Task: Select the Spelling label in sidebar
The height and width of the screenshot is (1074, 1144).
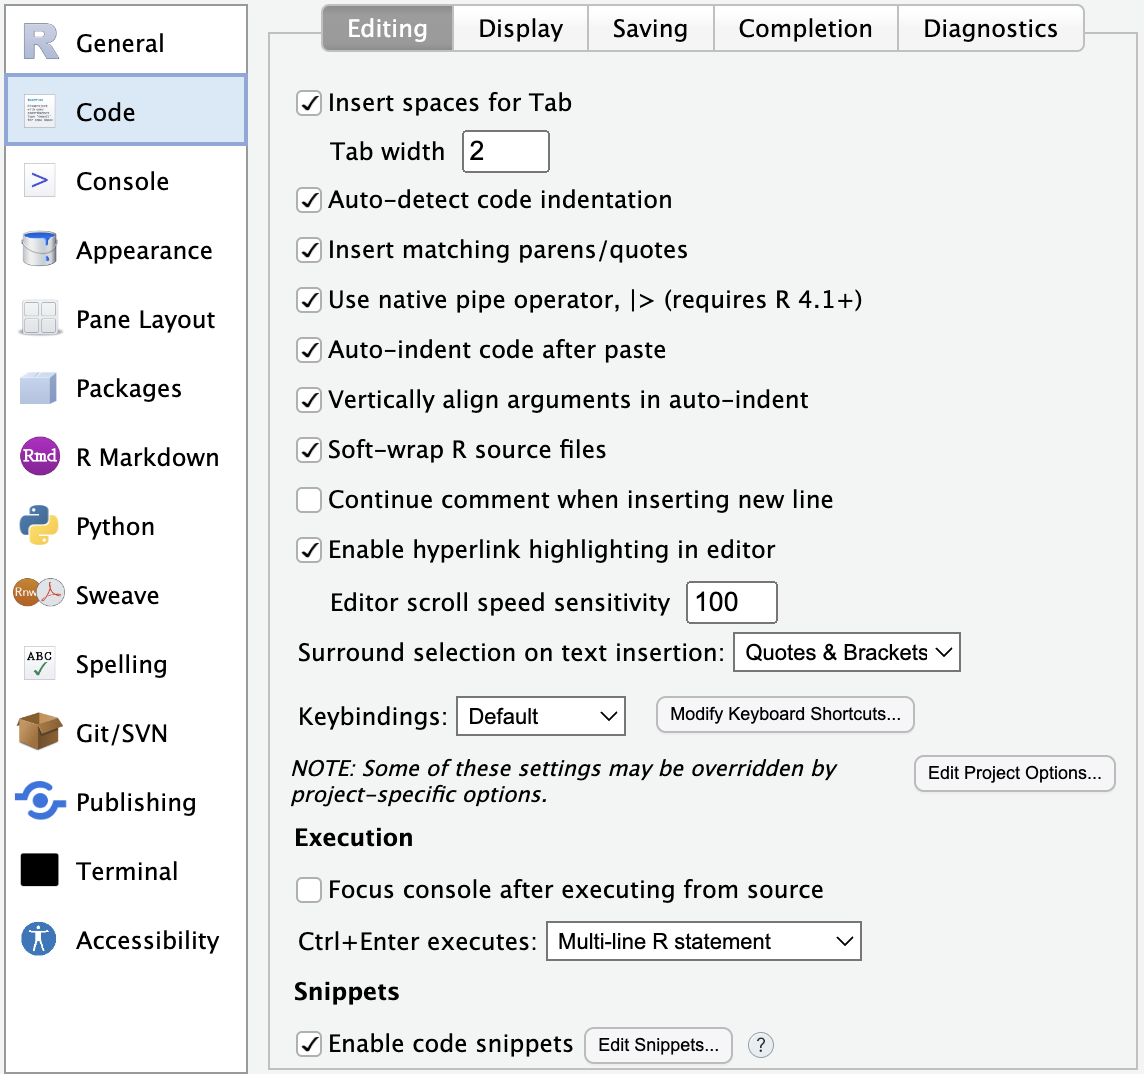Action: (x=122, y=664)
